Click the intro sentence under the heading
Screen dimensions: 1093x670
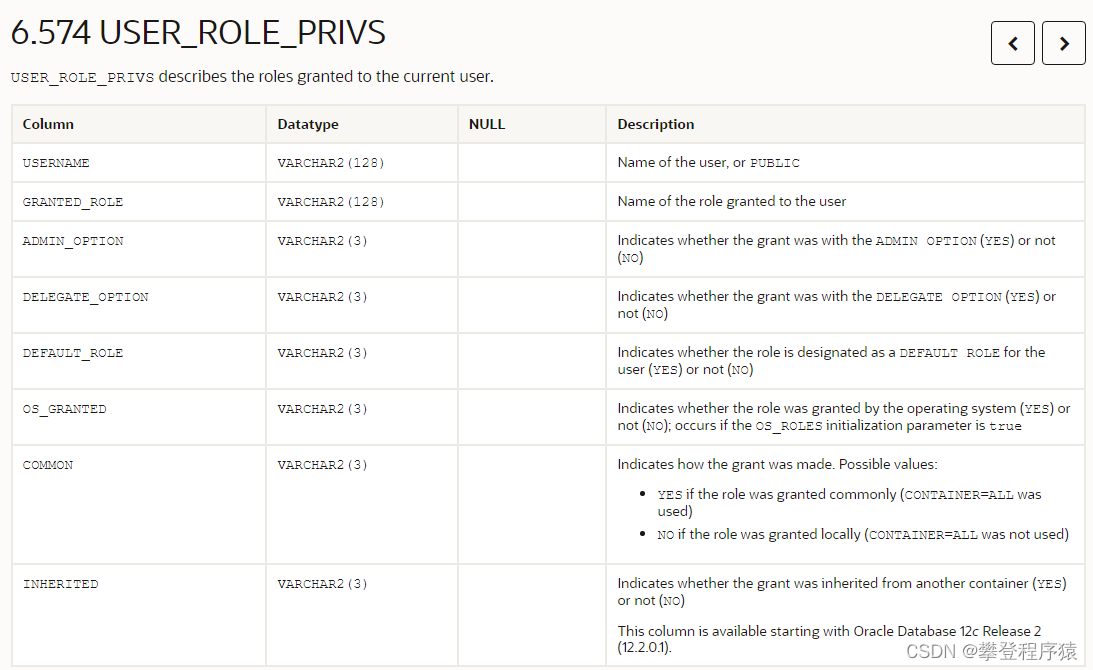[x=252, y=77]
